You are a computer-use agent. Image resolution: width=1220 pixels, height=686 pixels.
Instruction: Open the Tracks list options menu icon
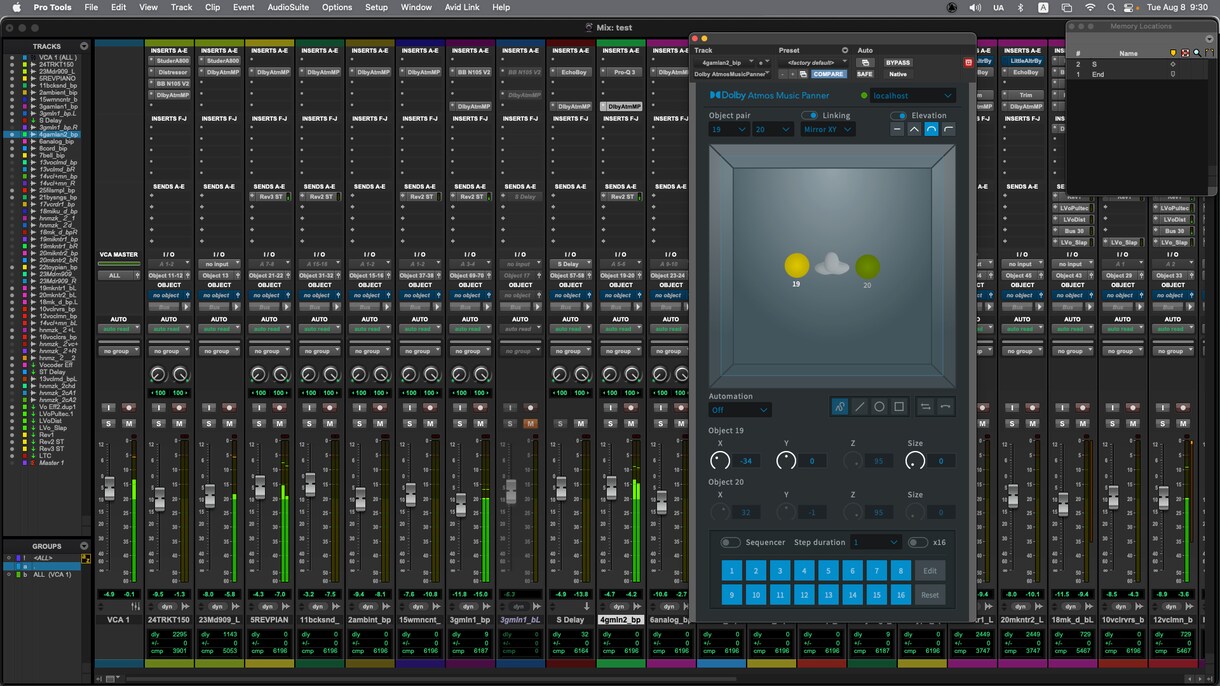tap(84, 46)
